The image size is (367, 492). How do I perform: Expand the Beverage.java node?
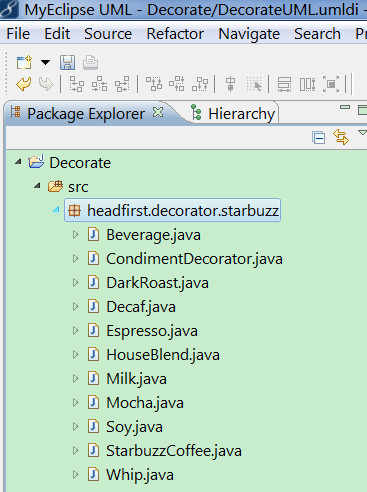[x=75, y=234]
